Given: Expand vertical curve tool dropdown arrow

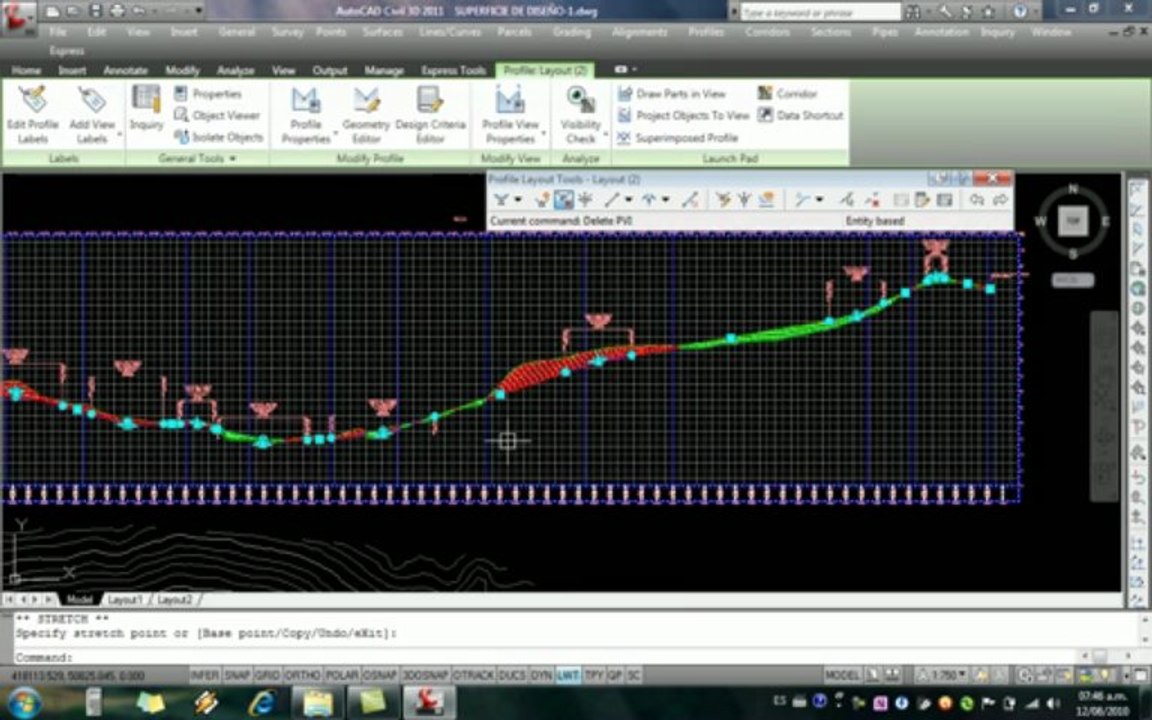Looking at the screenshot, I should tap(666, 199).
